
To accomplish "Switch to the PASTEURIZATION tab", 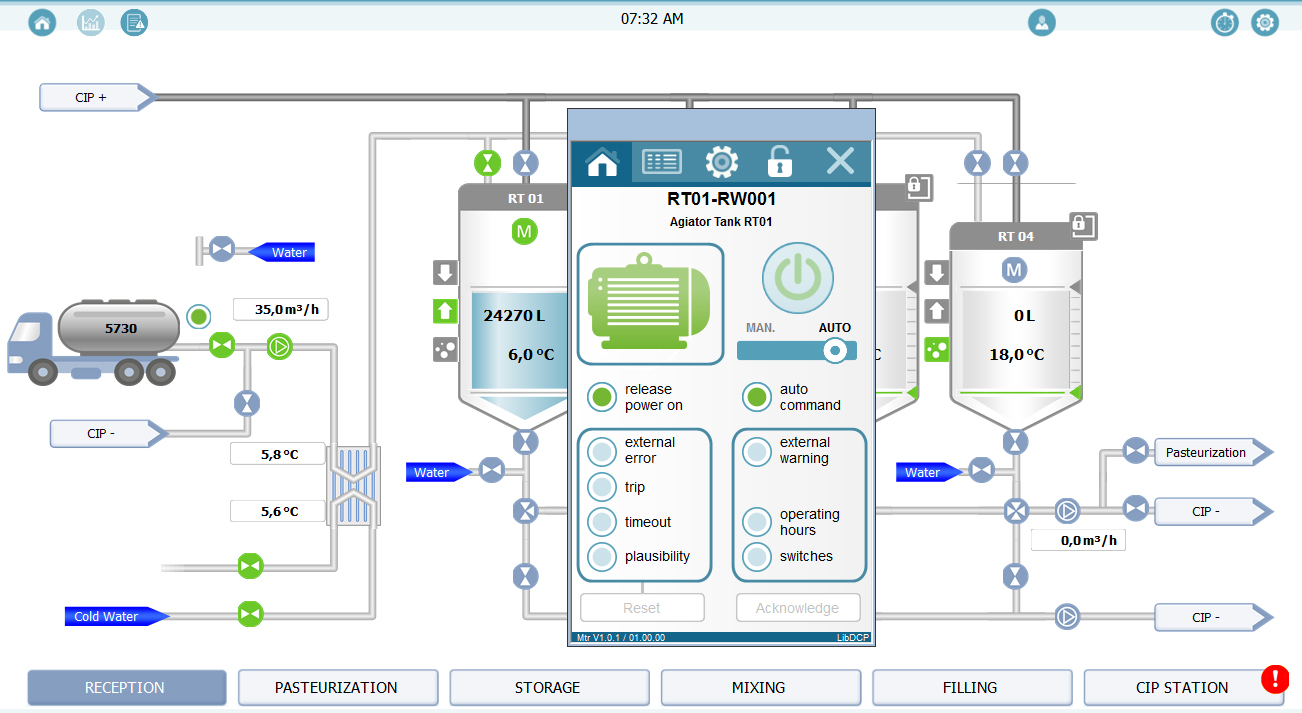I will (337, 688).
